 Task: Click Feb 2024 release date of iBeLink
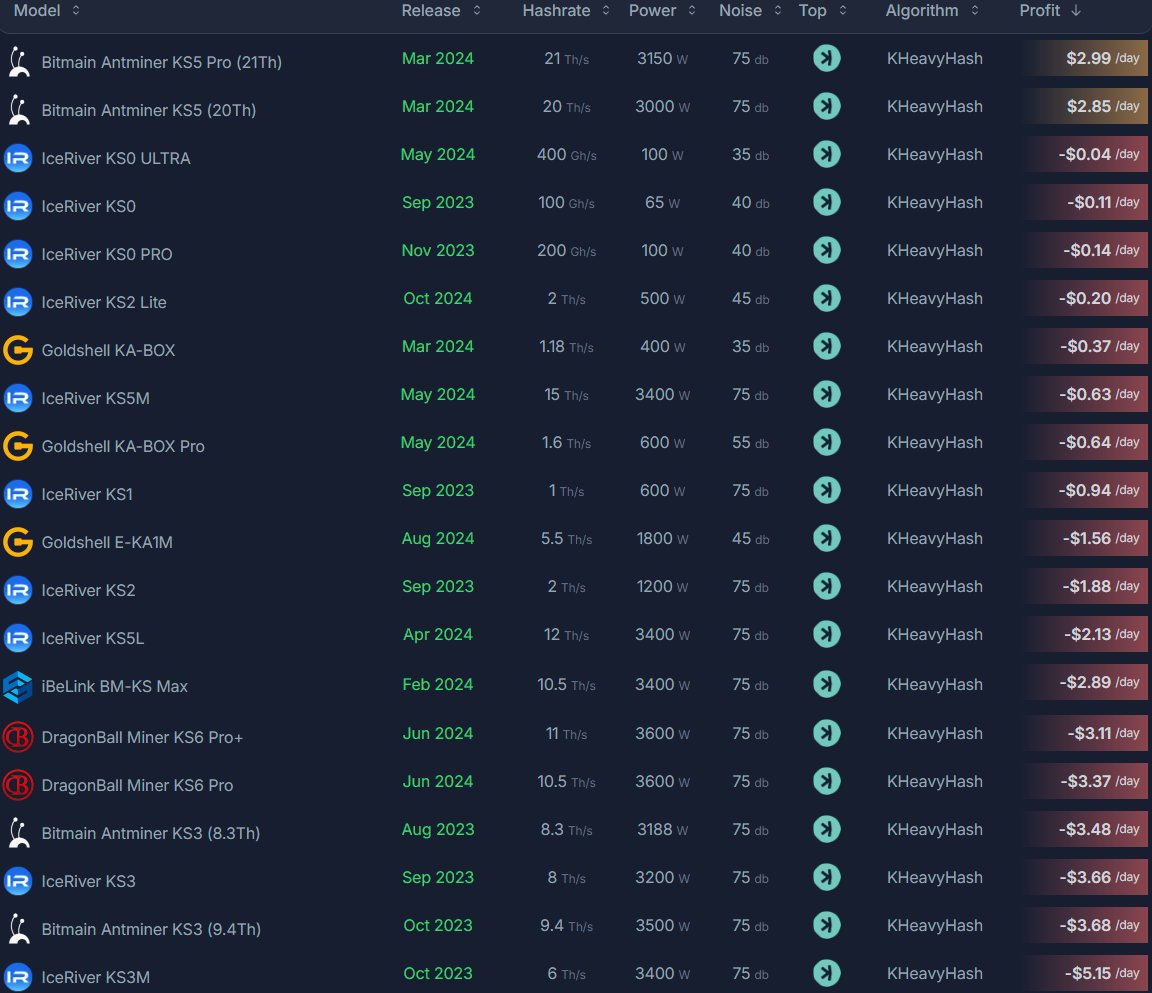[438, 685]
